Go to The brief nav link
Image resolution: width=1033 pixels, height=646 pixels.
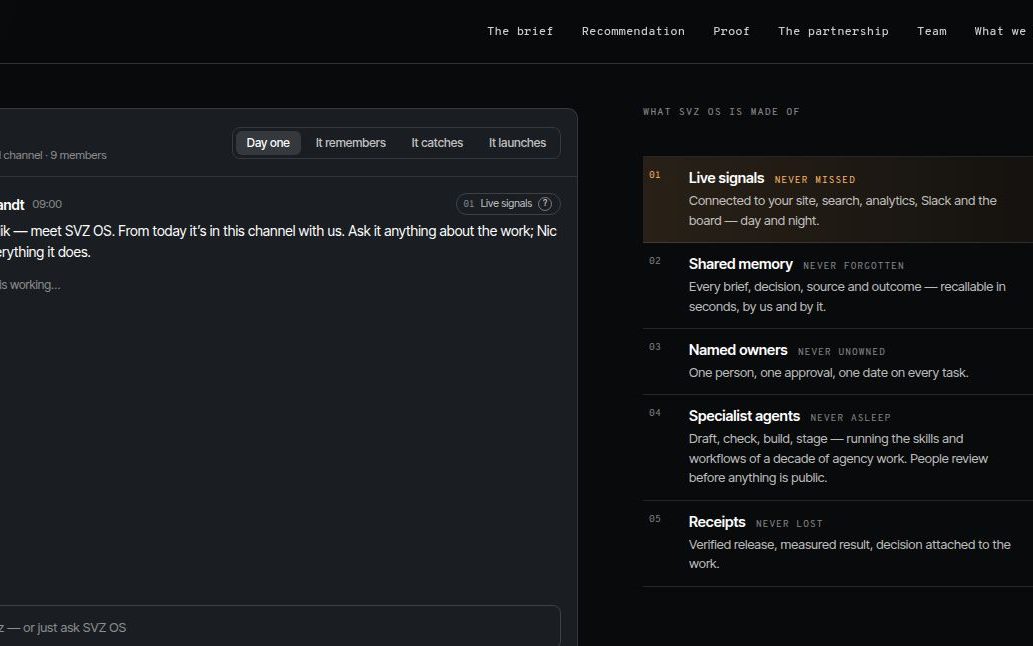[x=520, y=31]
